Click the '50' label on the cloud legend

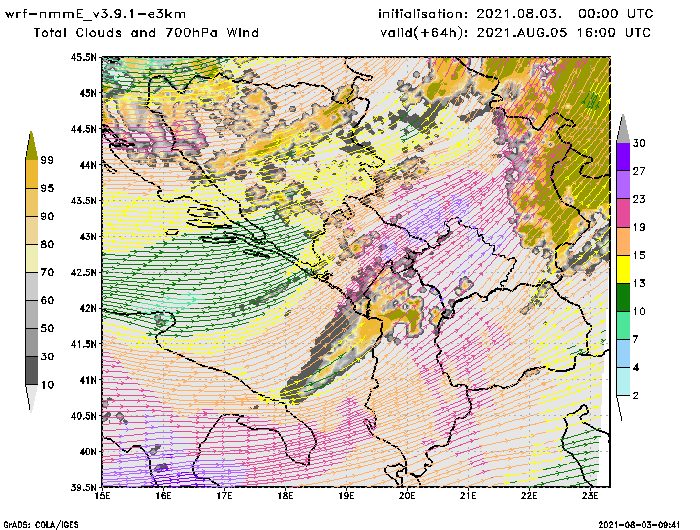coord(47,329)
